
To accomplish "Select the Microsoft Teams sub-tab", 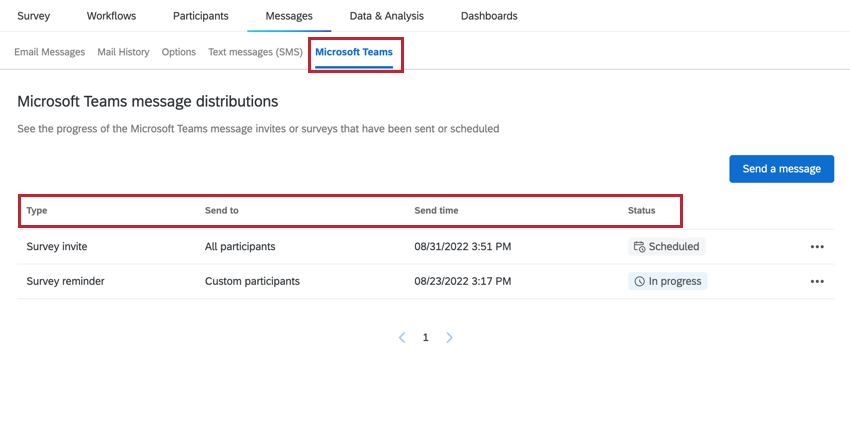I will (354, 52).
